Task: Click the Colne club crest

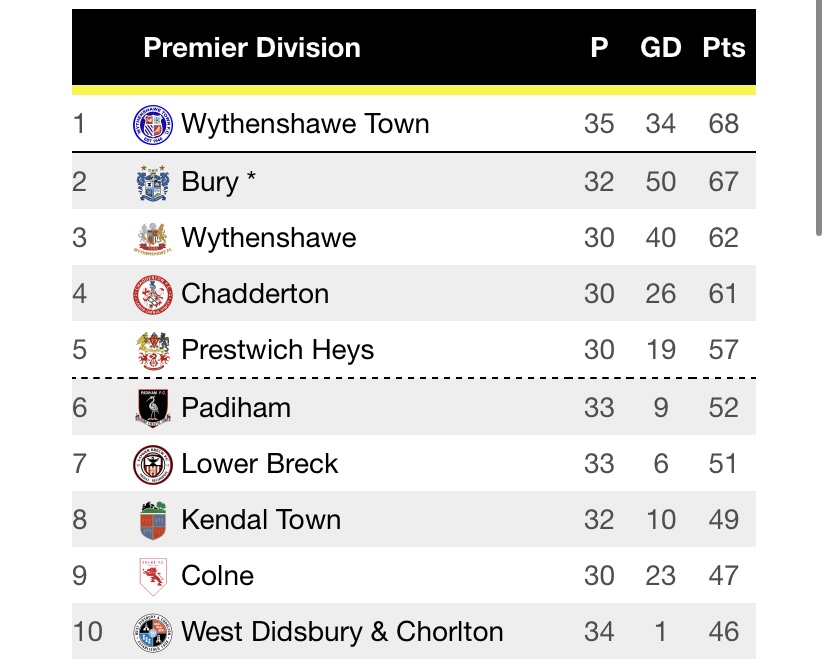Action: (x=153, y=576)
